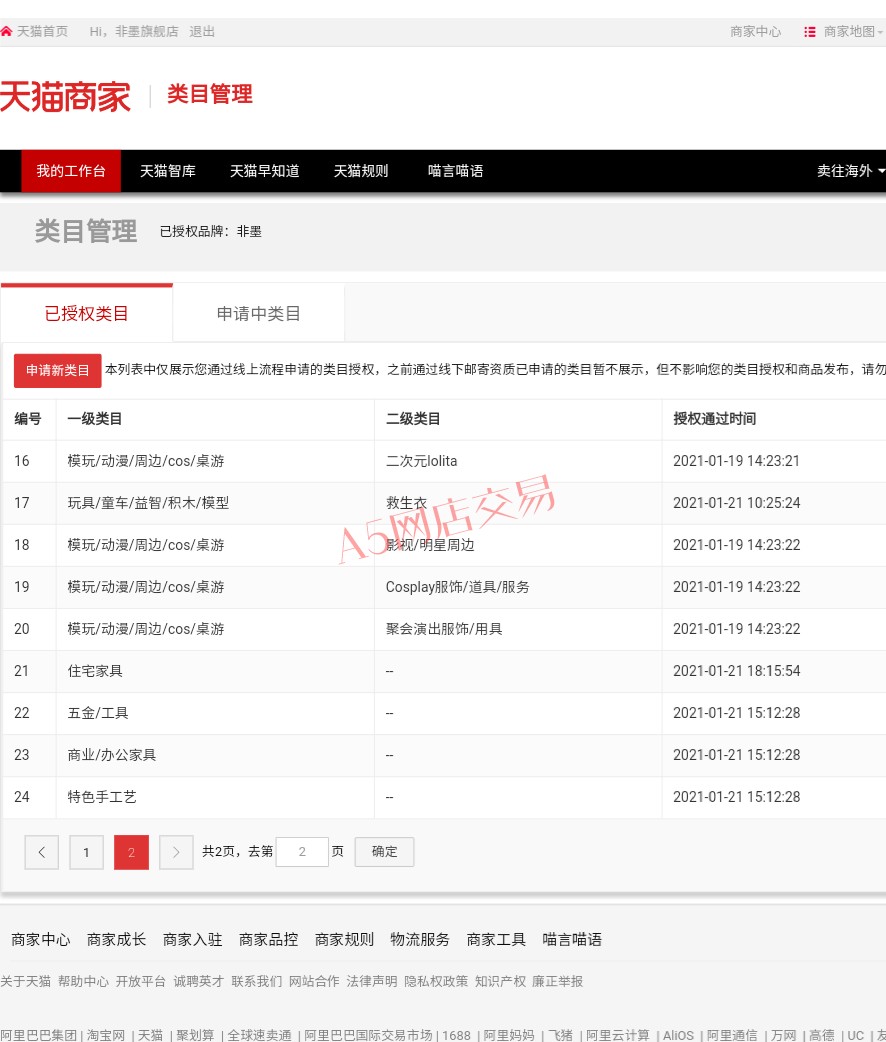Go to the previous page arrow
The image size is (886, 1042).
(41, 852)
